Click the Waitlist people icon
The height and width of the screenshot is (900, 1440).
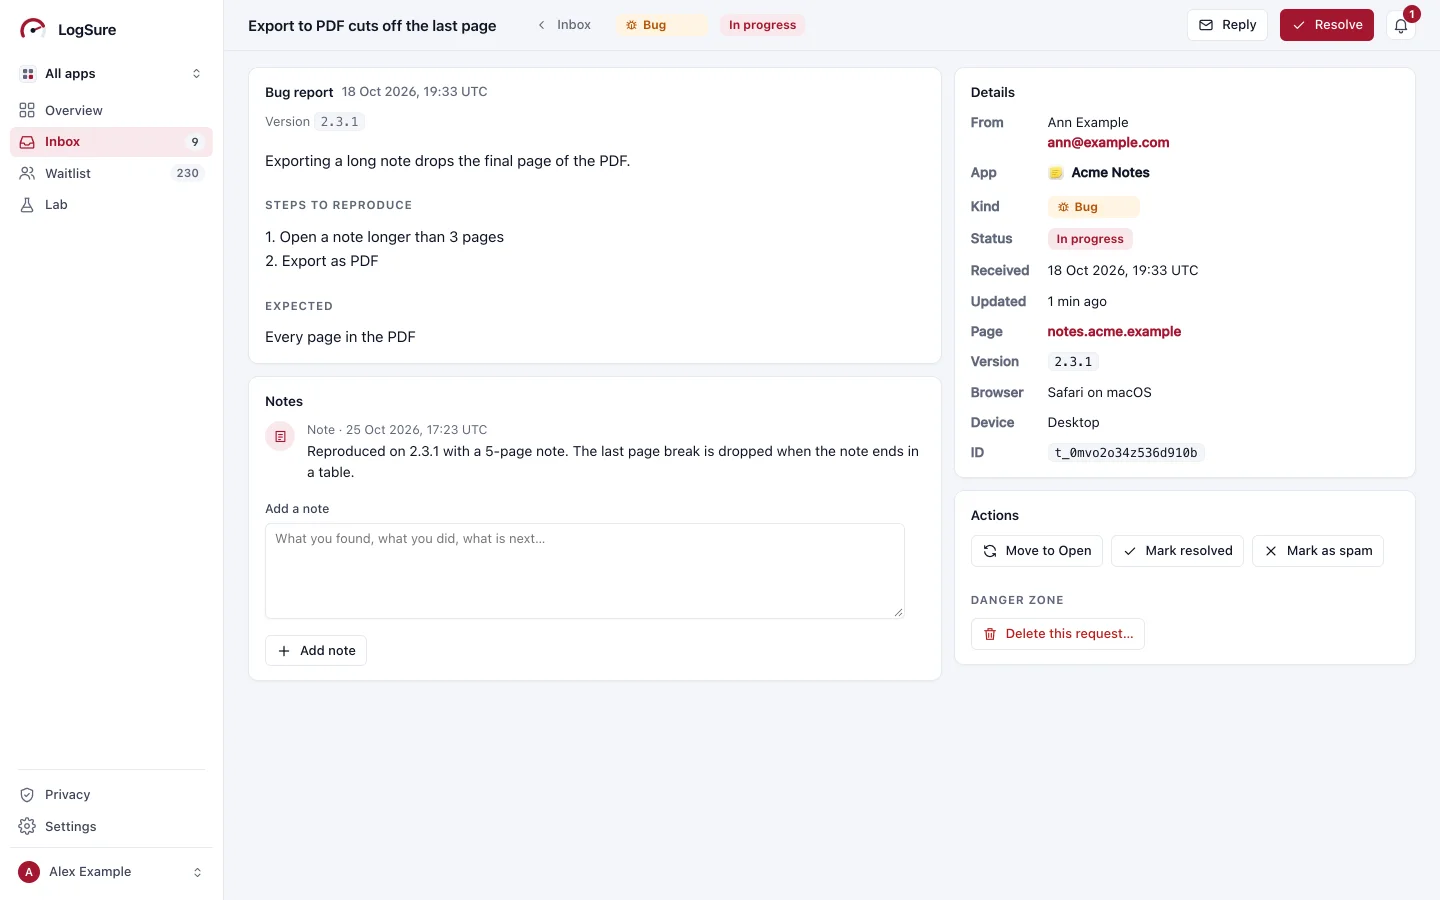pos(27,174)
